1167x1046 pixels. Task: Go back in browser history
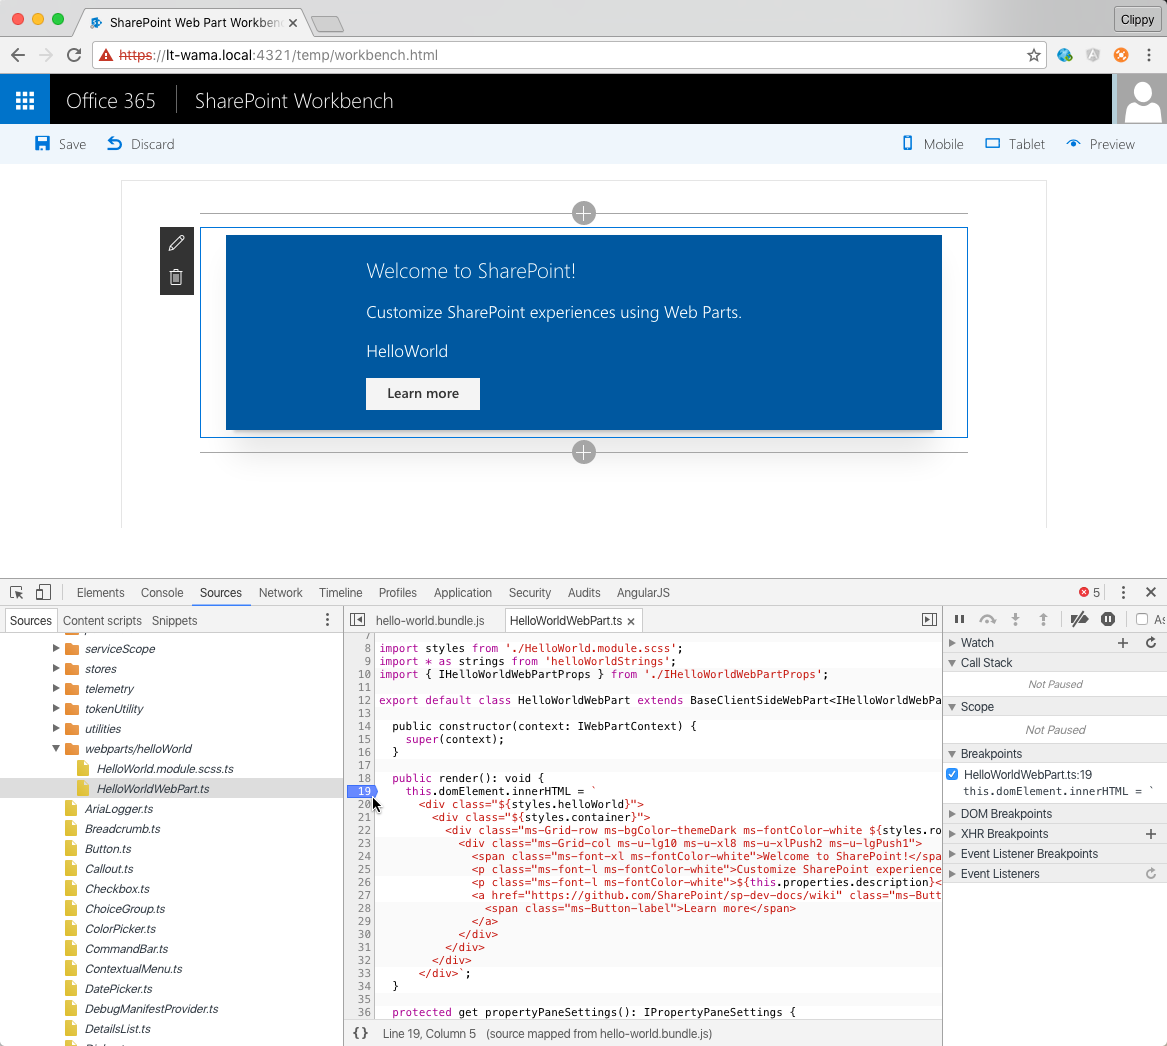tap(18, 55)
